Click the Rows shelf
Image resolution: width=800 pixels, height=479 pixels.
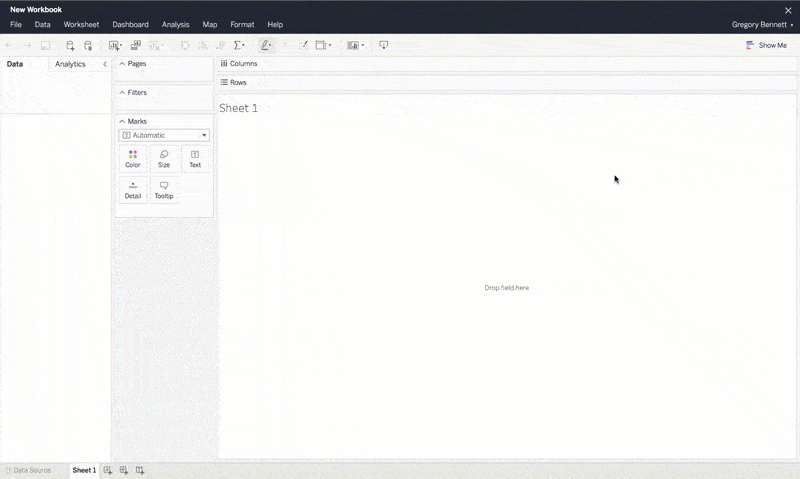pos(507,82)
